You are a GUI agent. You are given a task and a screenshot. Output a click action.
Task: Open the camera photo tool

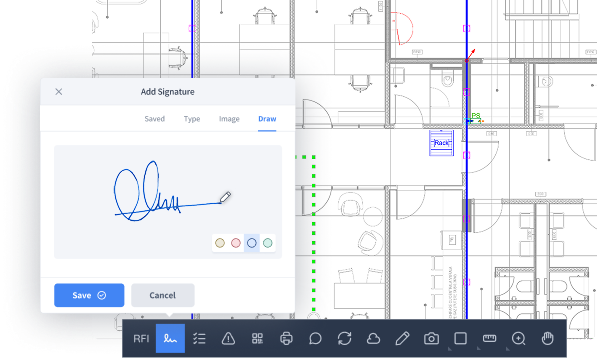click(431, 338)
